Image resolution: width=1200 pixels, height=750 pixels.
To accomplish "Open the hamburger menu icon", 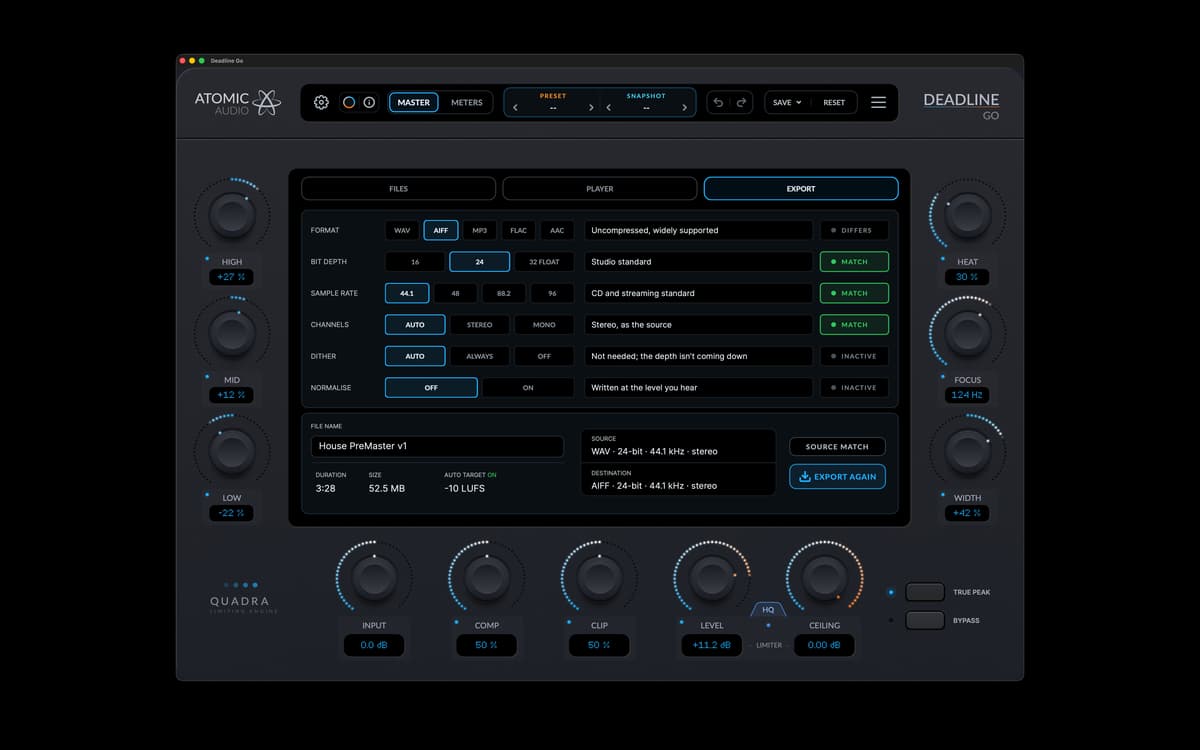I will (x=878, y=102).
